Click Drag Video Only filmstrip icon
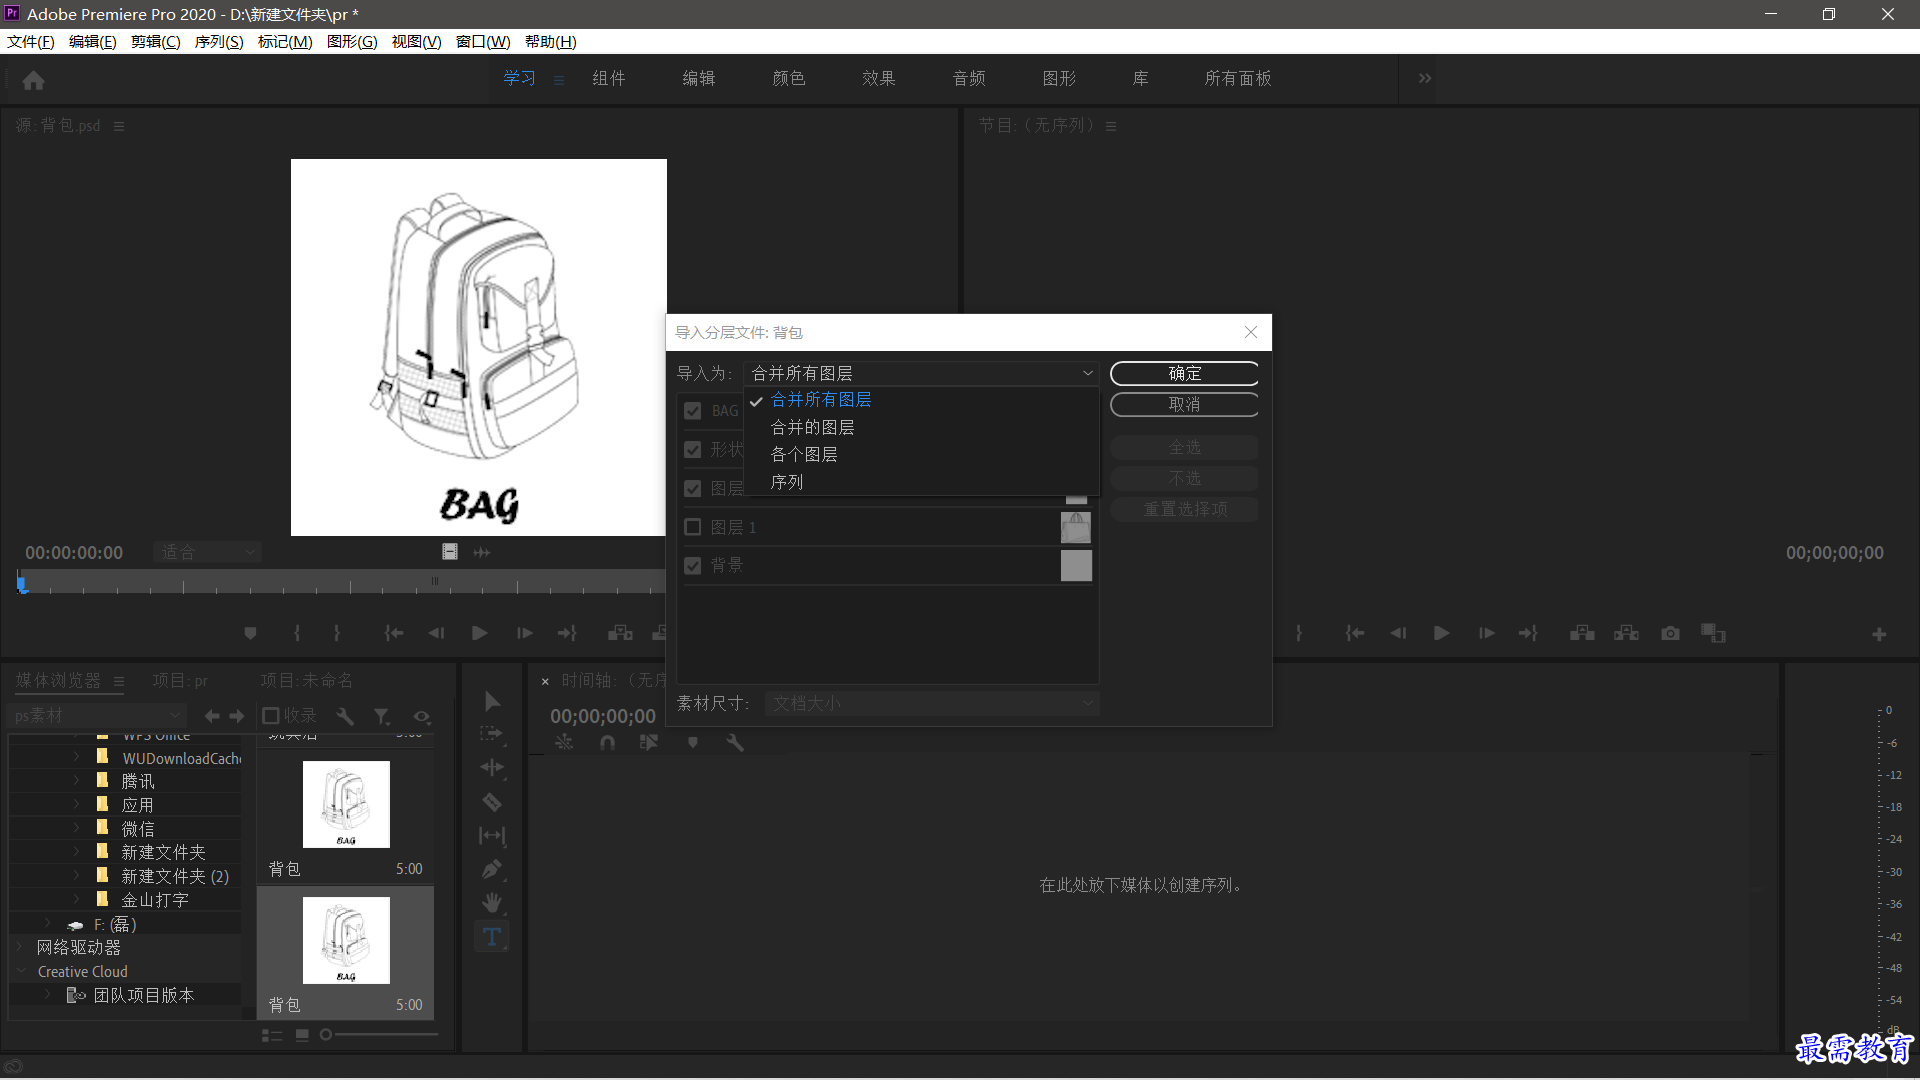The height and width of the screenshot is (1080, 1920). [x=450, y=552]
